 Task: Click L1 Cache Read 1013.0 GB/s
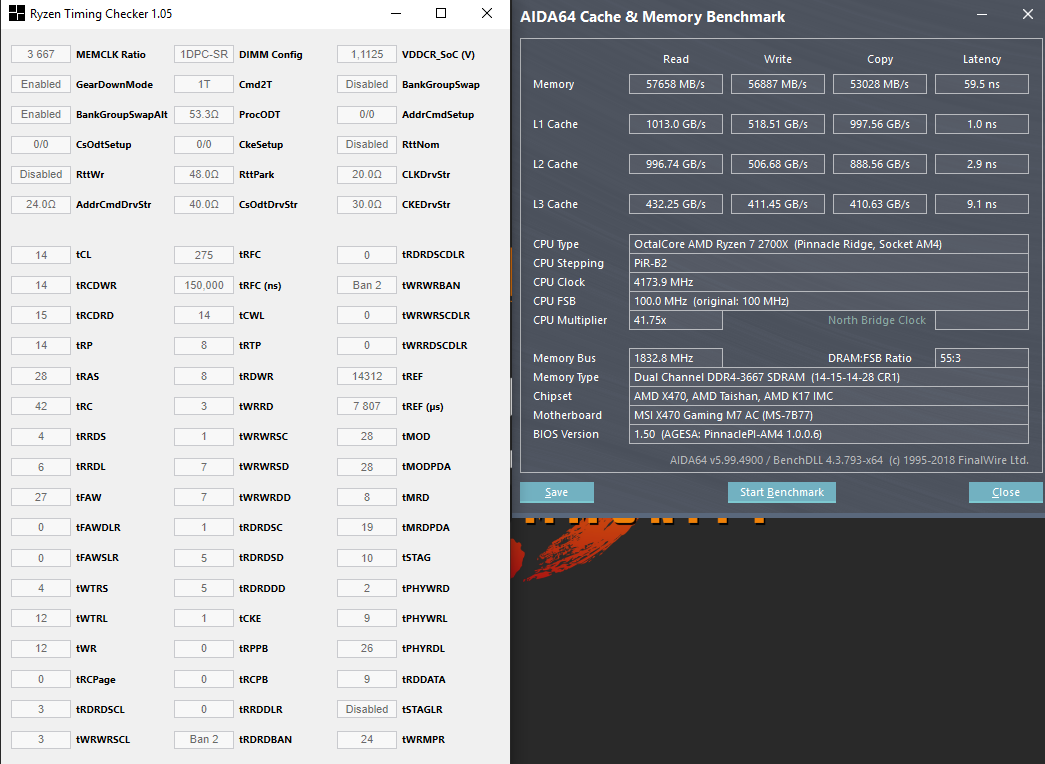pos(676,124)
